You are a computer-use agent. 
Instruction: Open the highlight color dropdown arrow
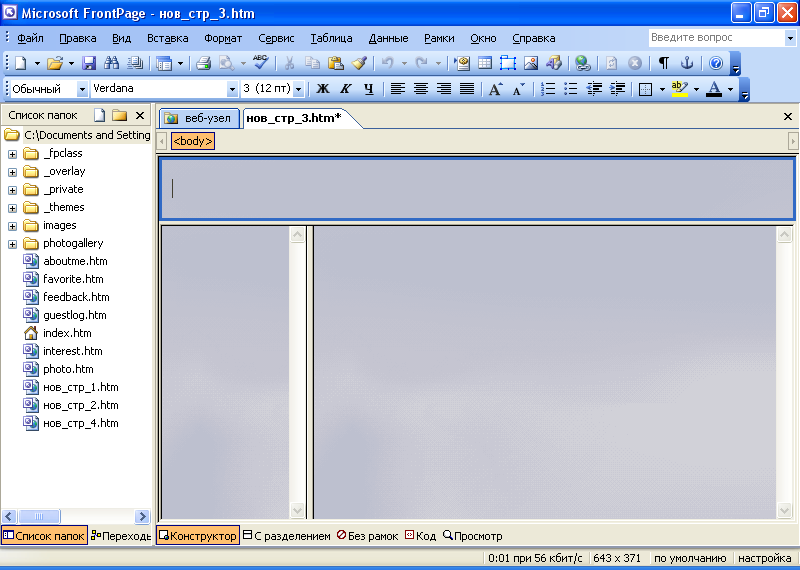click(x=696, y=89)
